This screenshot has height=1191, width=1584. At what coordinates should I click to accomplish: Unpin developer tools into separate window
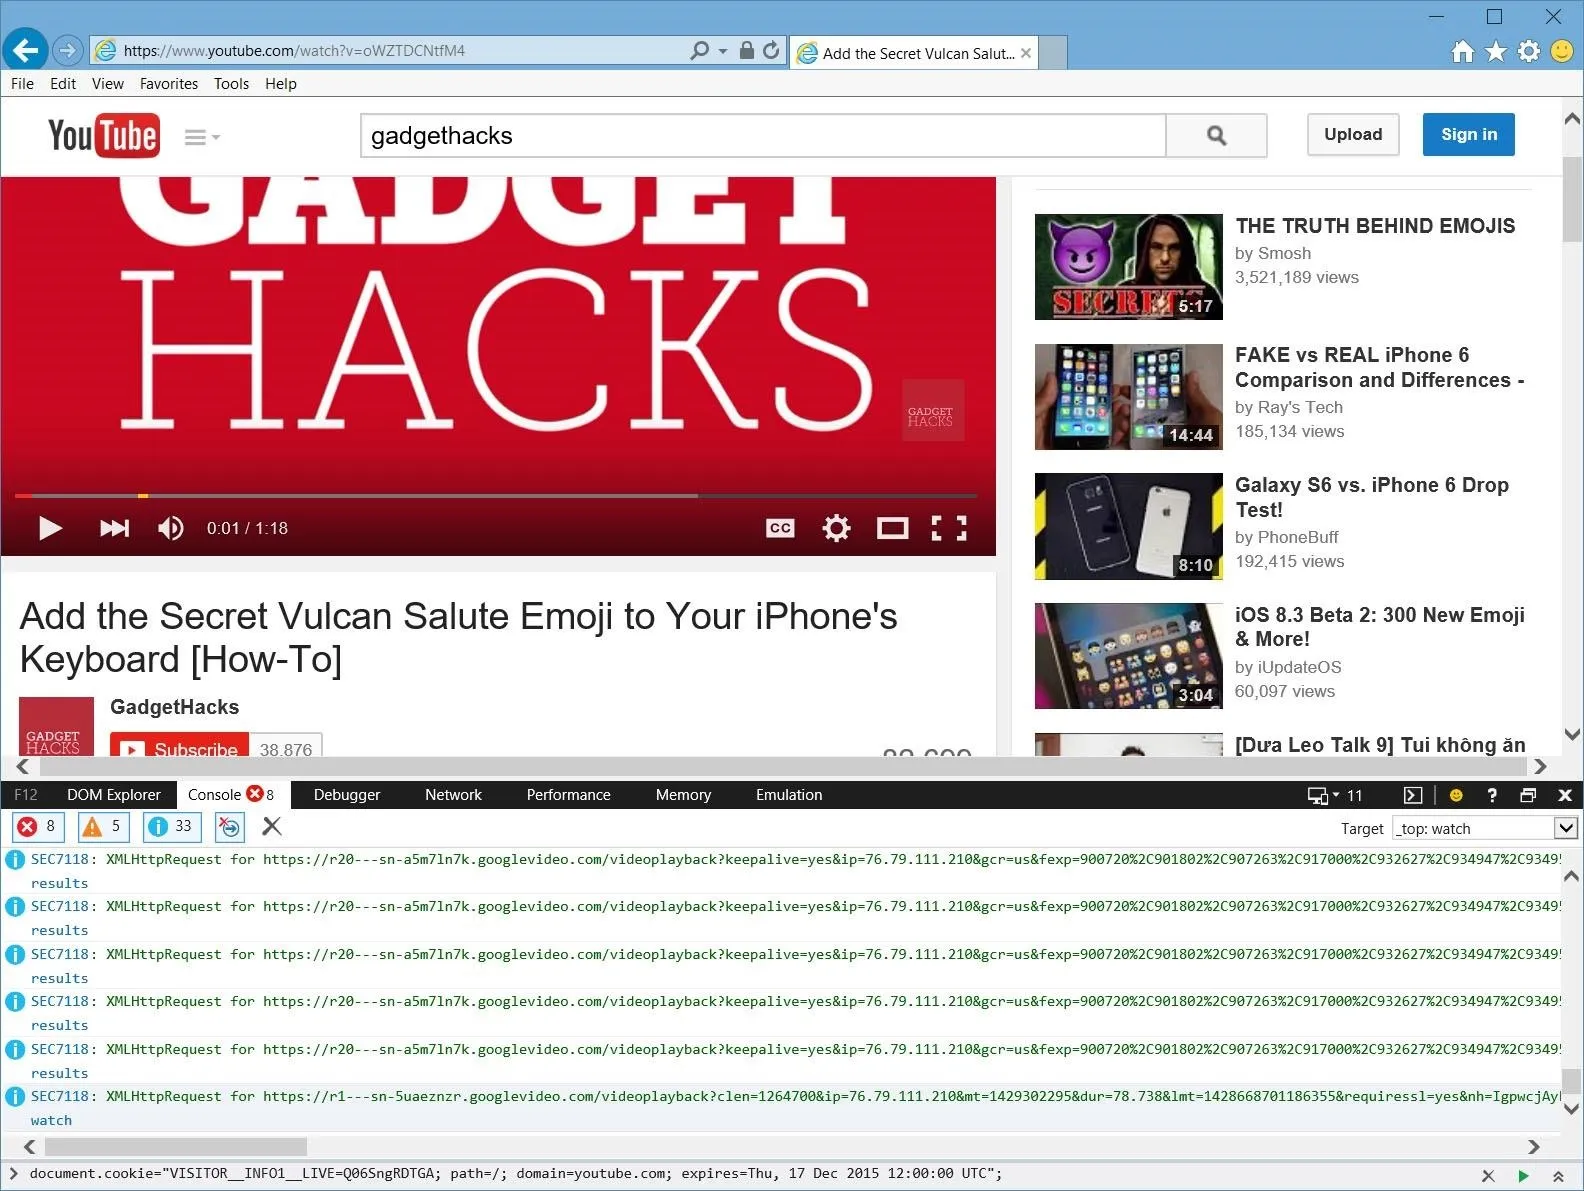tap(1528, 796)
